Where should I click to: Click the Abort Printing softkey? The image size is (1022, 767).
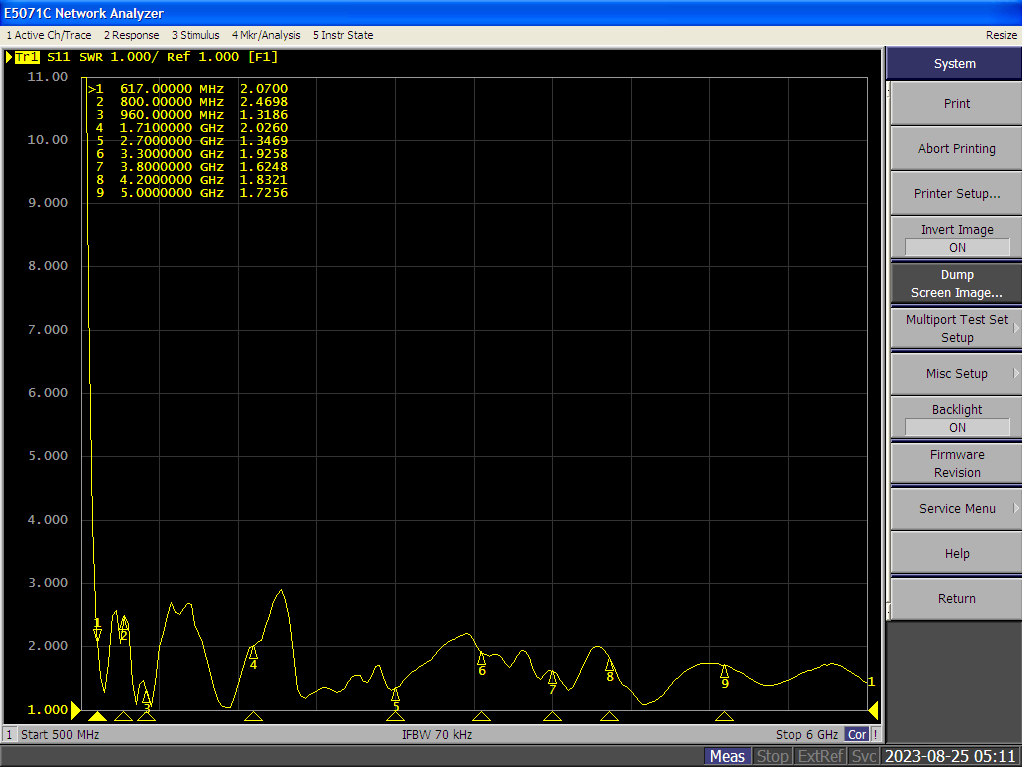[x=956, y=149]
